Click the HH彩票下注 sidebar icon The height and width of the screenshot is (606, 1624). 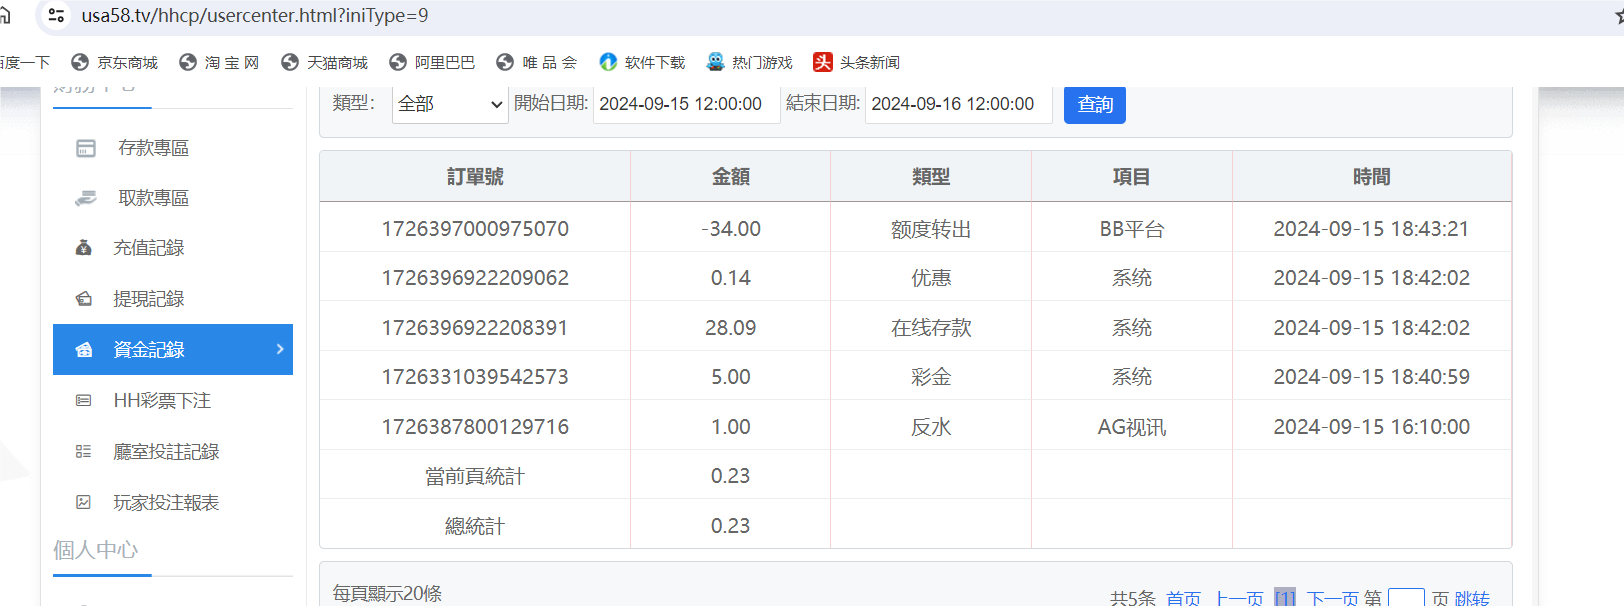(x=84, y=401)
